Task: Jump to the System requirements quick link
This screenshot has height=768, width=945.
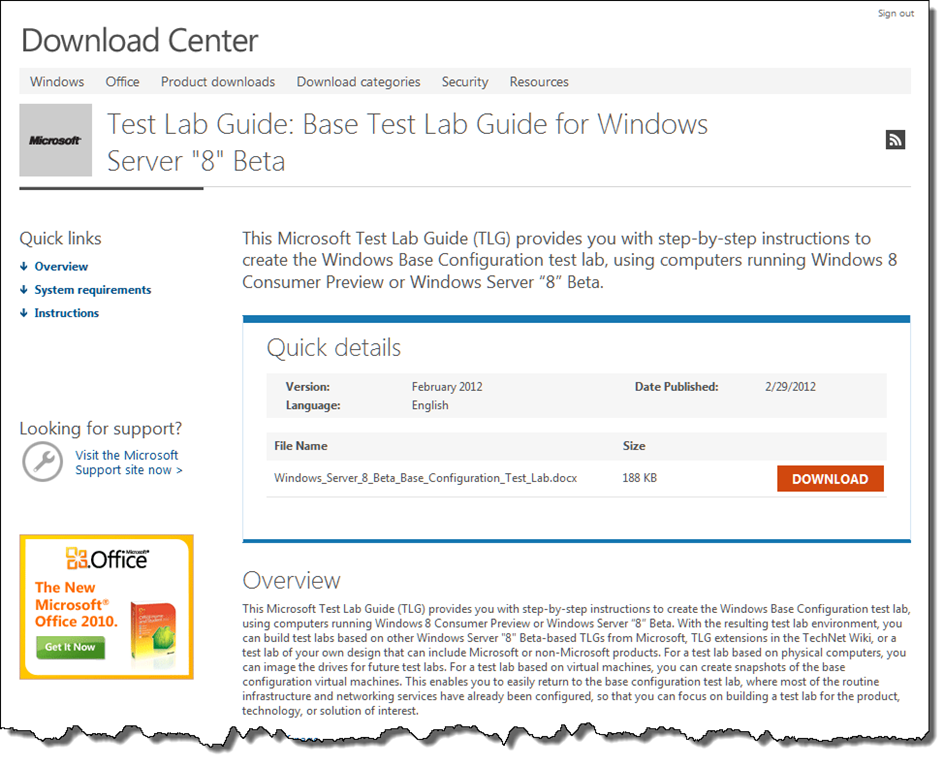Action: (93, 290)
